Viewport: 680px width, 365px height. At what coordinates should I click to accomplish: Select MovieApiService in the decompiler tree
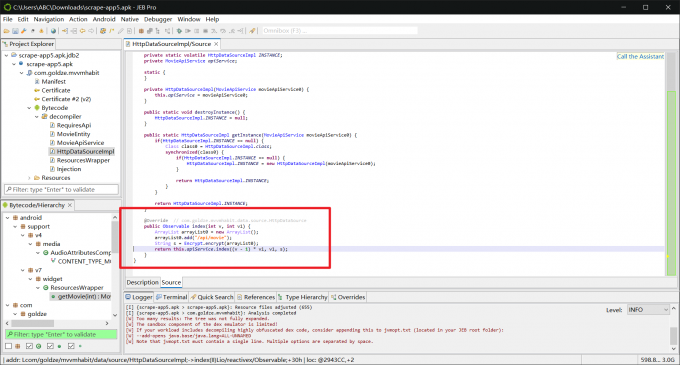pos(80,143)
